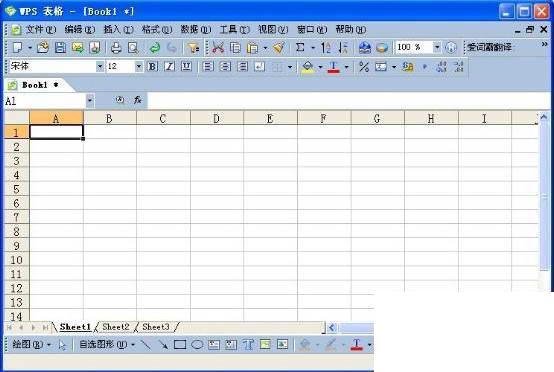
Task: Open the AutoSum dropdown arrow
Action: click(x=313, y=47)
